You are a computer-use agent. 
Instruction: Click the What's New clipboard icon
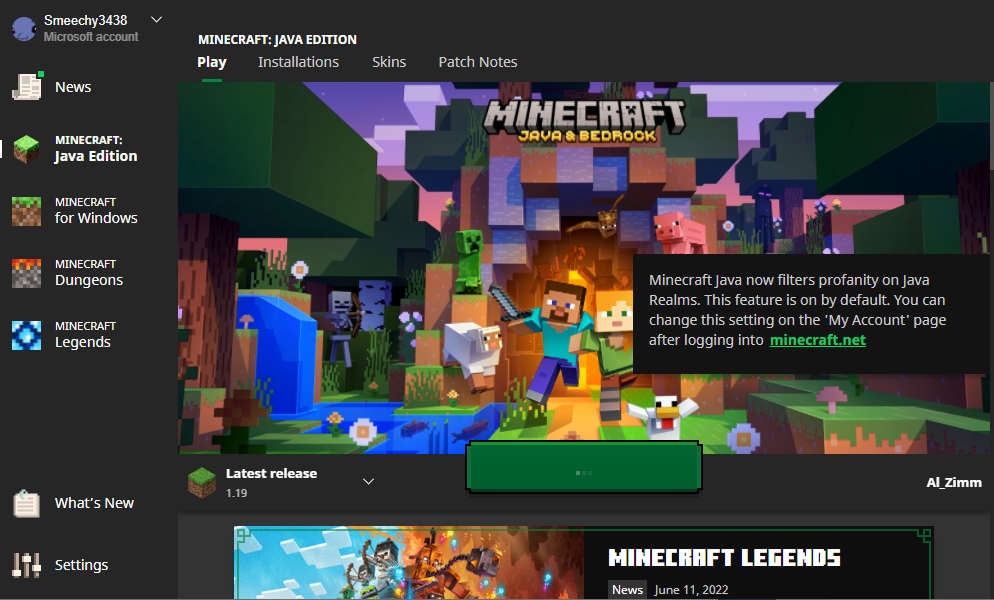point(27,504)
